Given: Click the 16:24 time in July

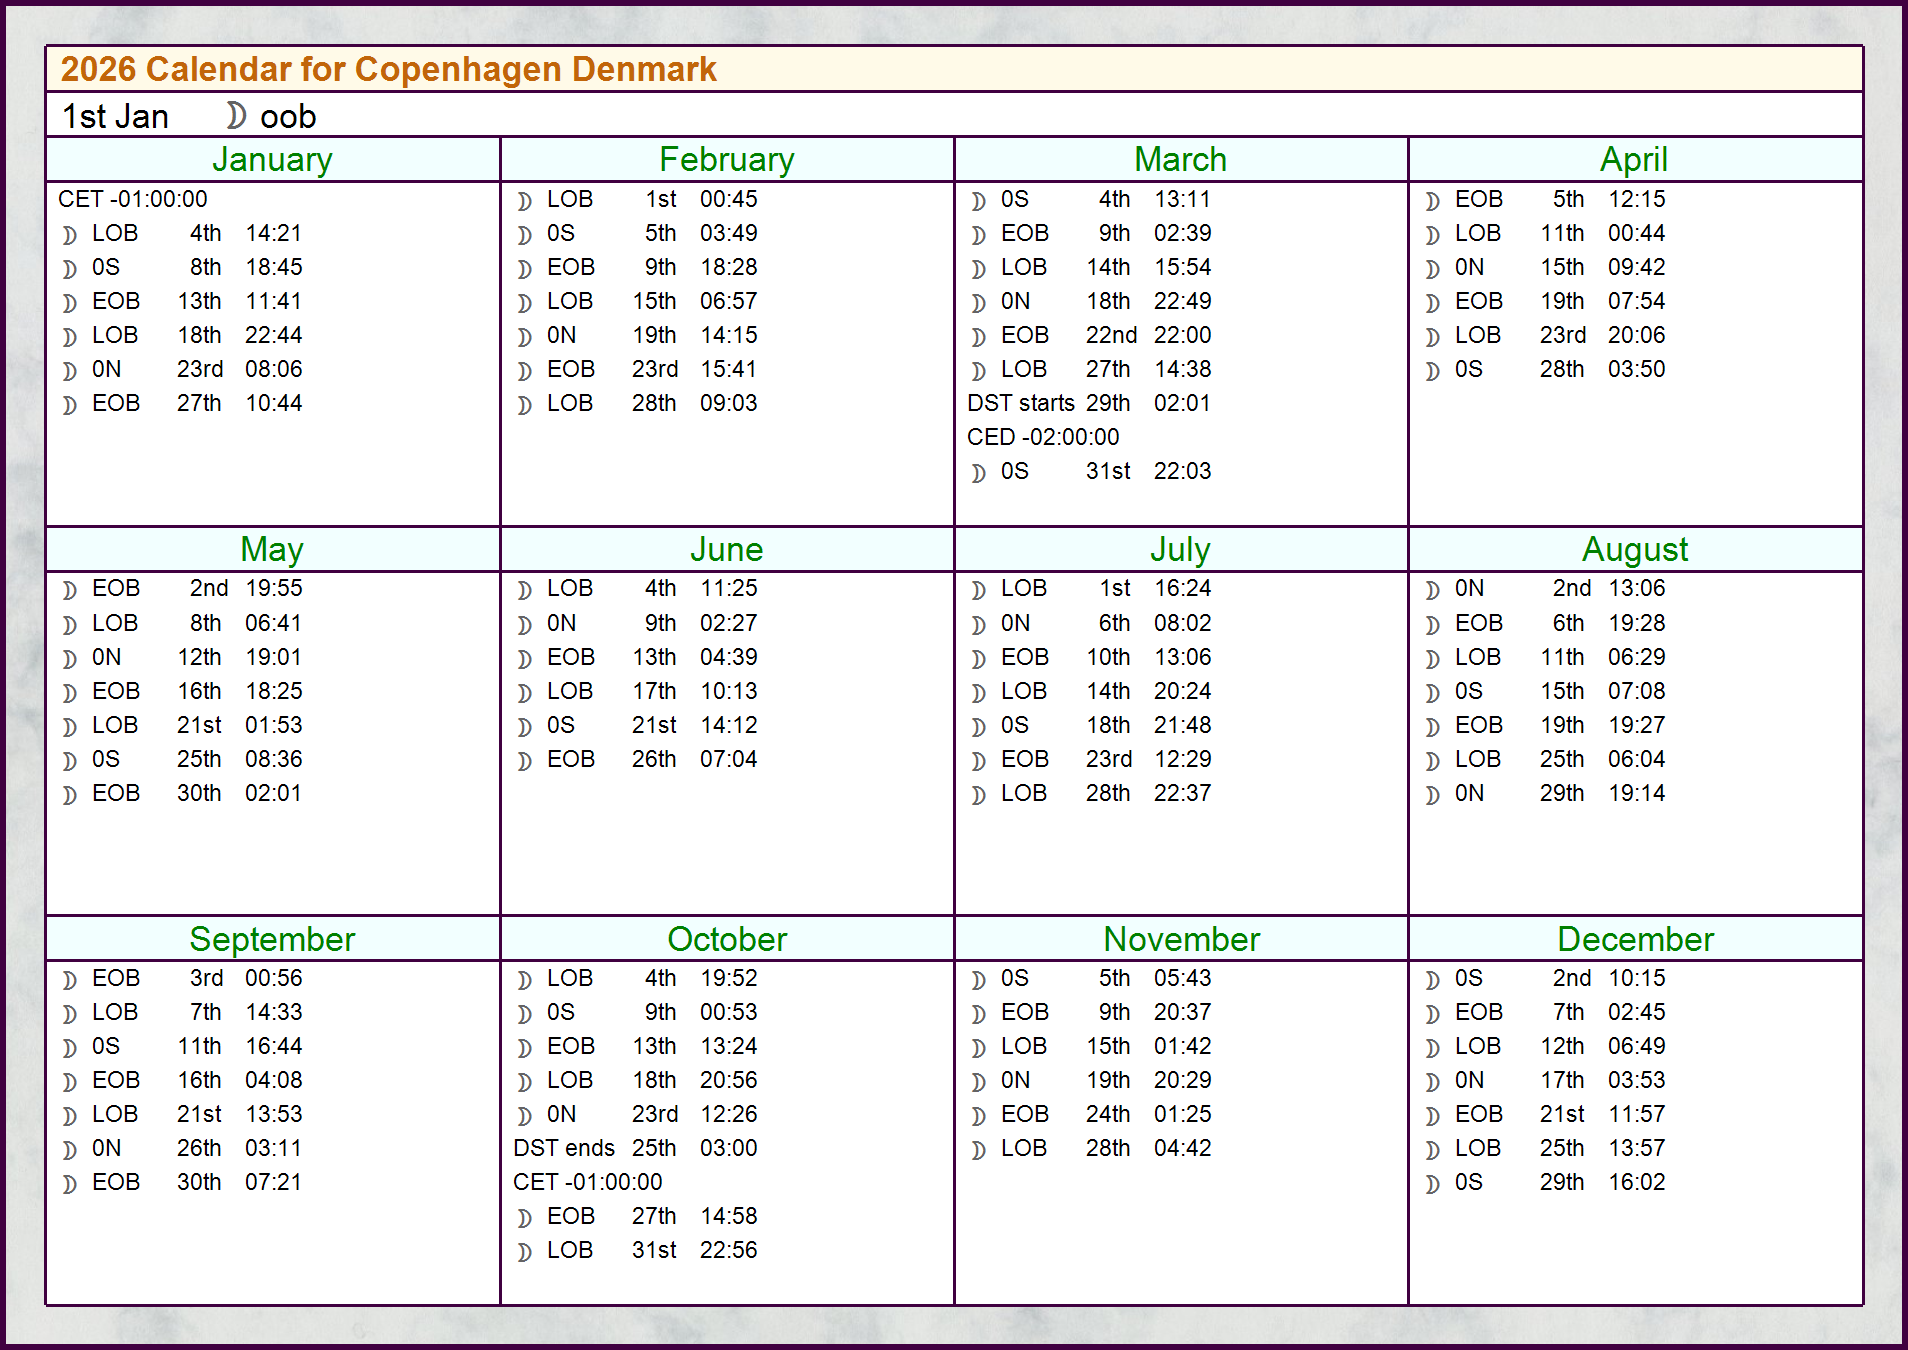Looking at the screenshot, I should 1182,588.
